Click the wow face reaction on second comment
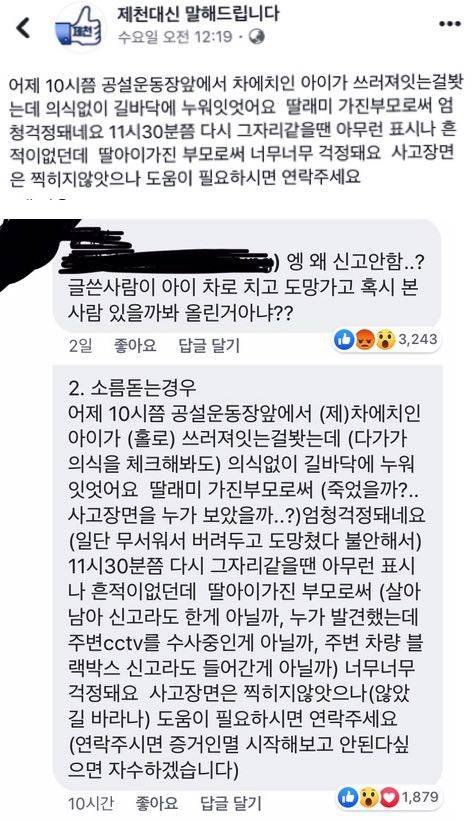 (368, 798)
